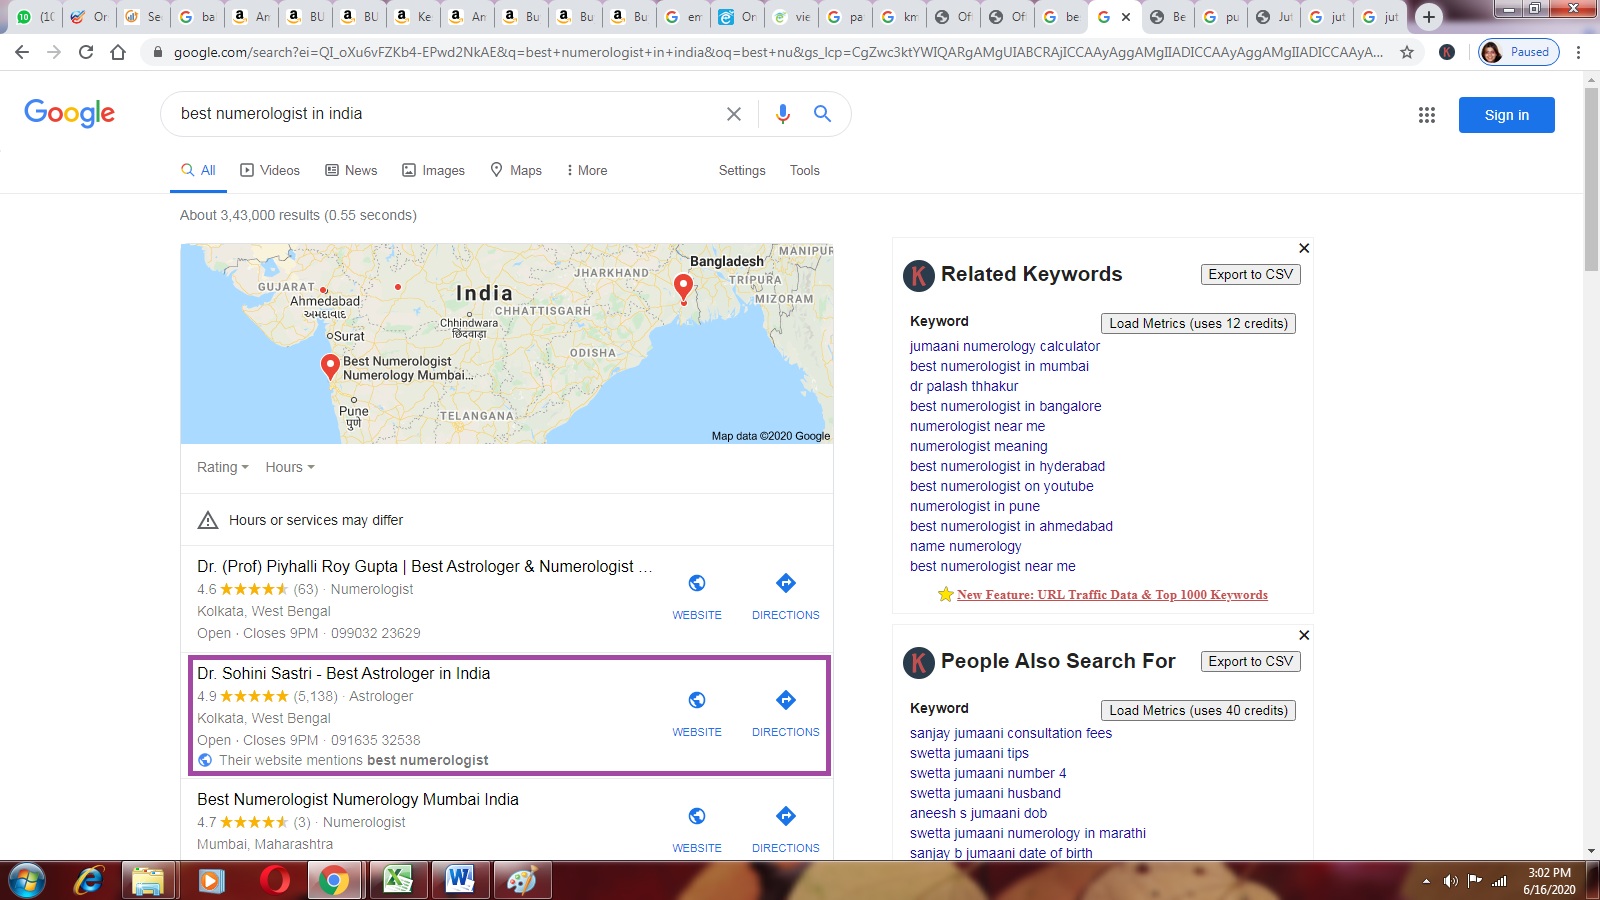This screenshot has height=900, width=1600.
Task: Open Dr. (Prof) Piyhalli Roy Gupta listing
Action: pyautogui.click(x=425, y=566)
